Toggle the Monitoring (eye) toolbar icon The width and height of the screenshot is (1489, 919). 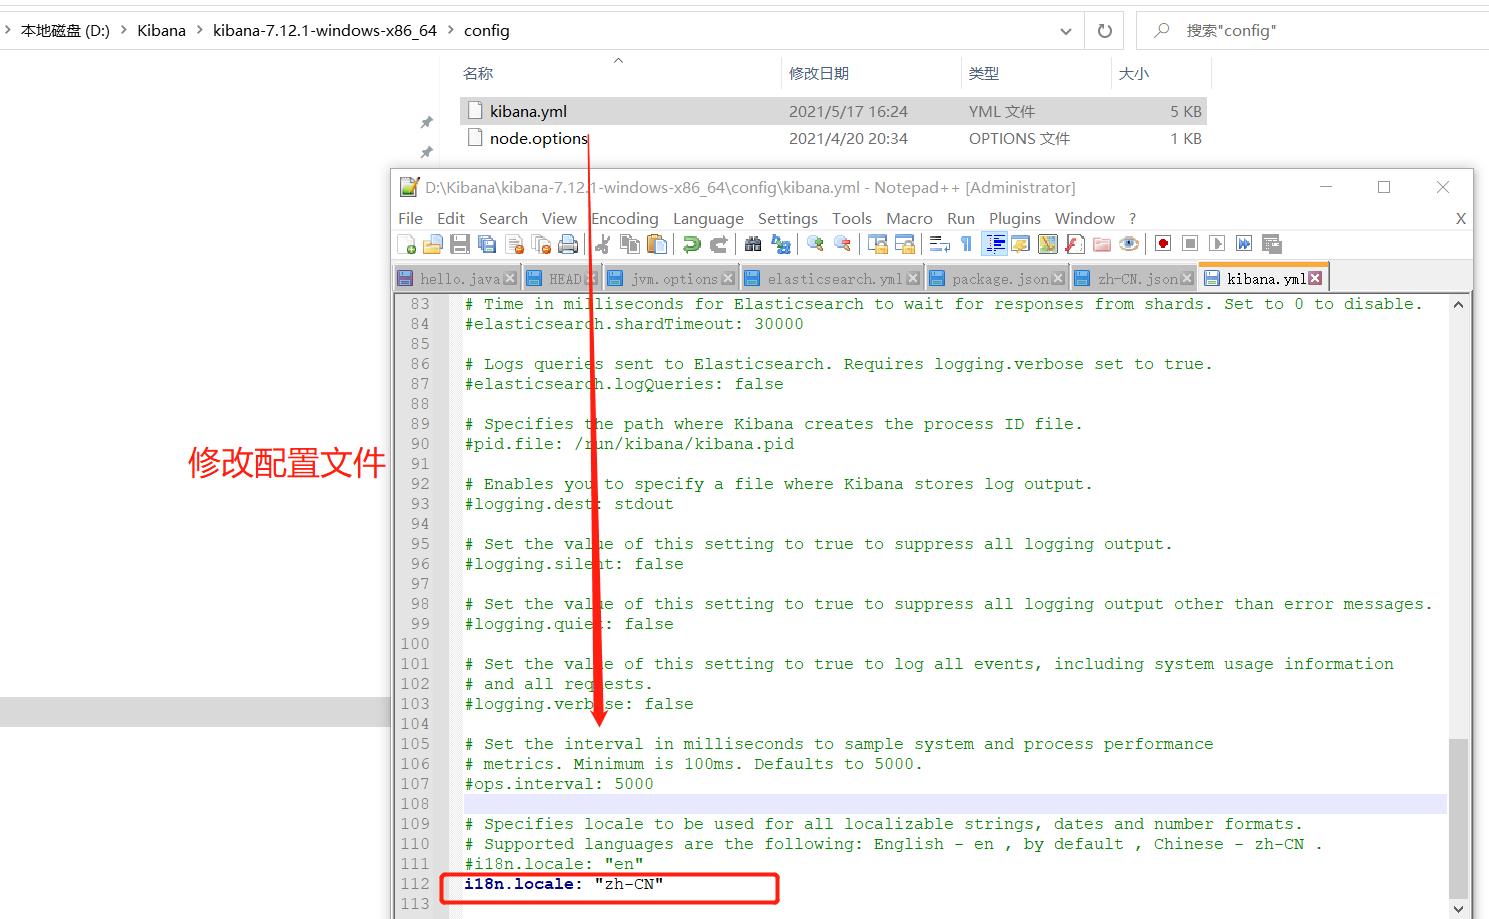pyautogui.click(x=1129, y=244)
